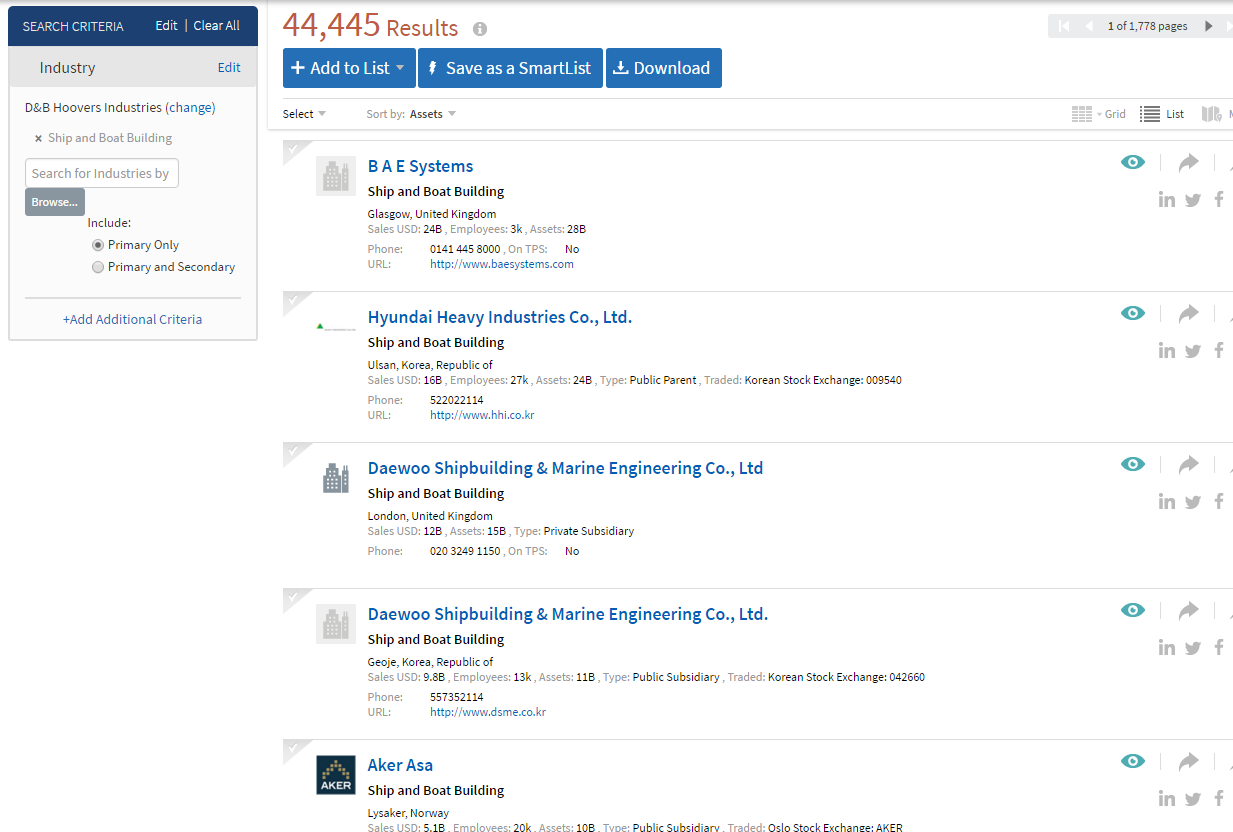Viewport: 1233px width, 832px height.
Task: Click Edit in Search Criteria header
Action: click(166, 26)
